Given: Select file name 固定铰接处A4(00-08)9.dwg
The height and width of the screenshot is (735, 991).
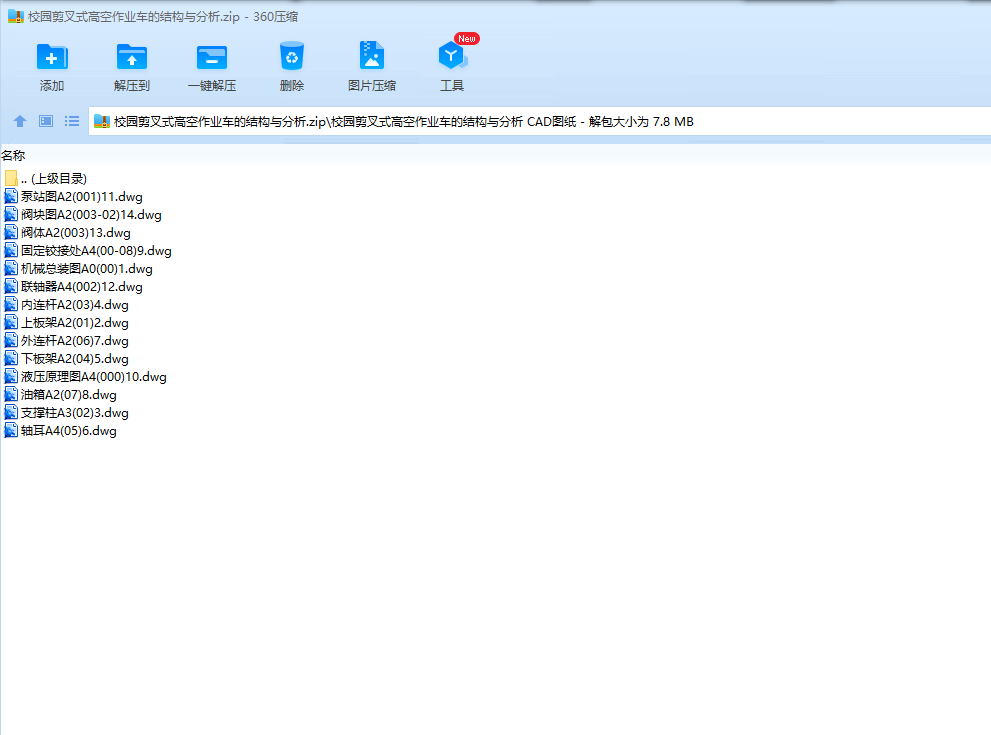Looking at the screenshot, I should [x=96, y=251].
